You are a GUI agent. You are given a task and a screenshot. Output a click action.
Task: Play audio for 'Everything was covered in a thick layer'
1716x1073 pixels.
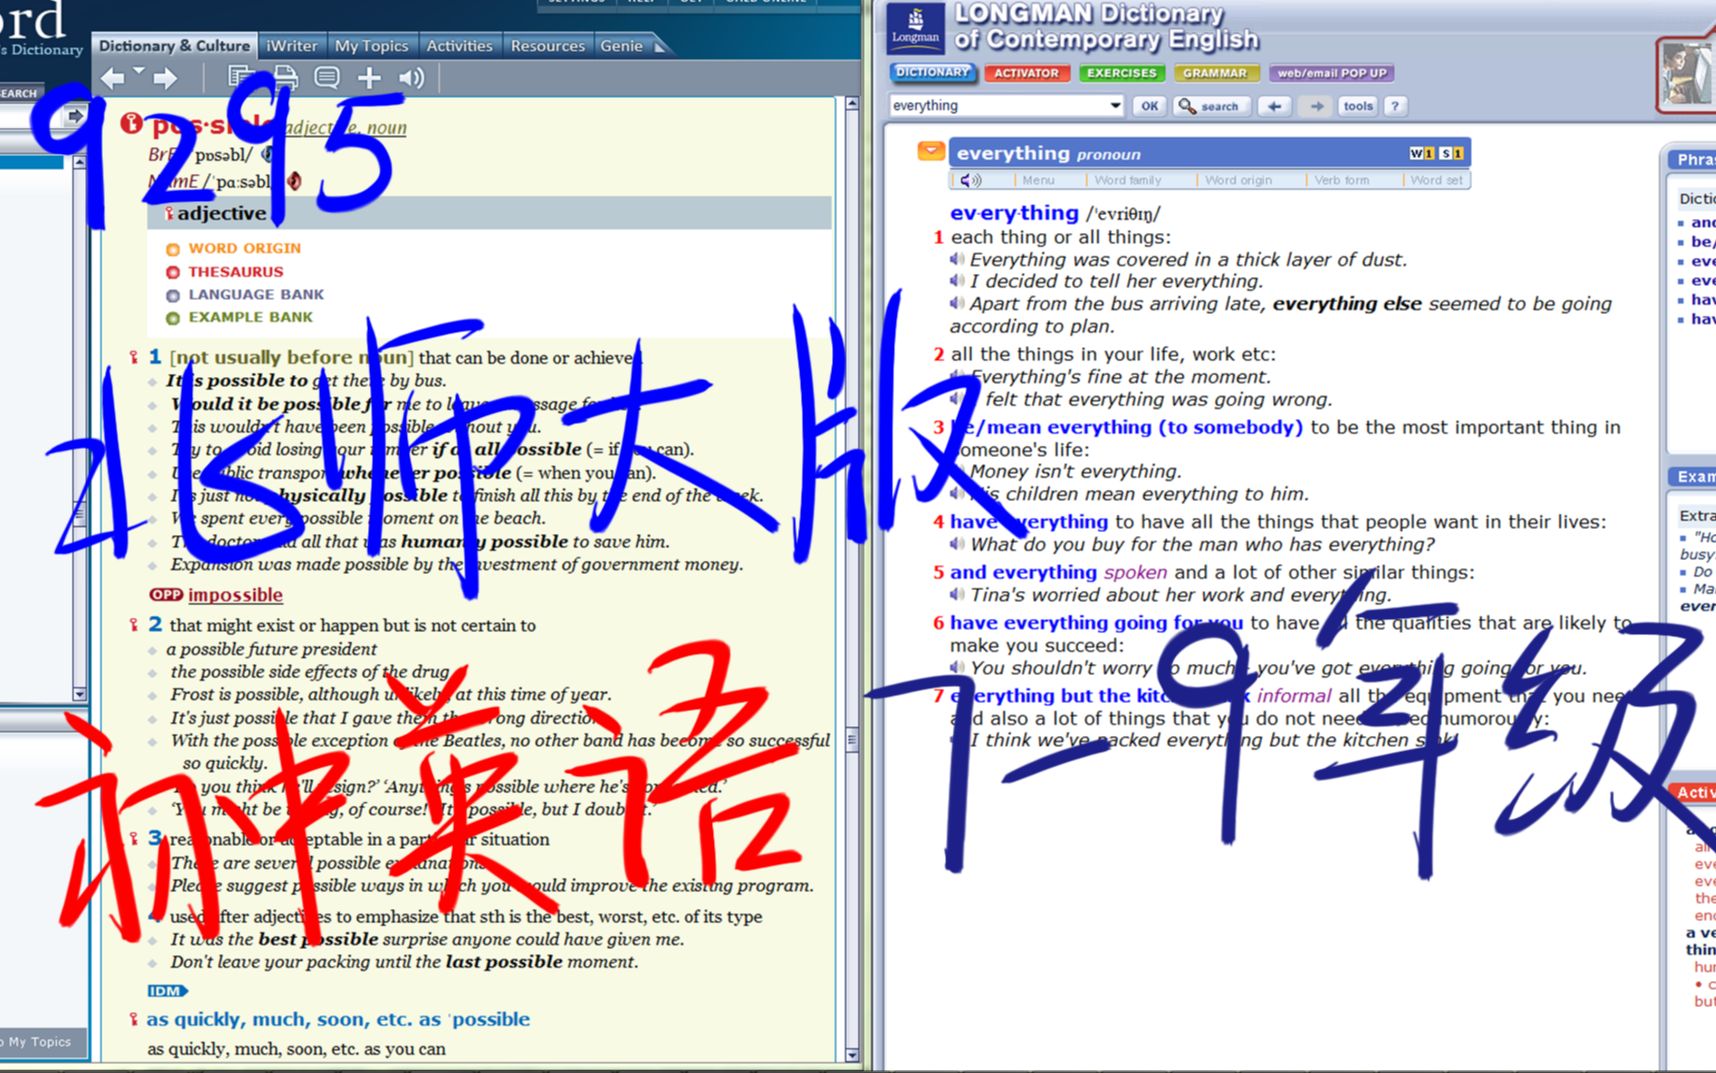(957, 260)
